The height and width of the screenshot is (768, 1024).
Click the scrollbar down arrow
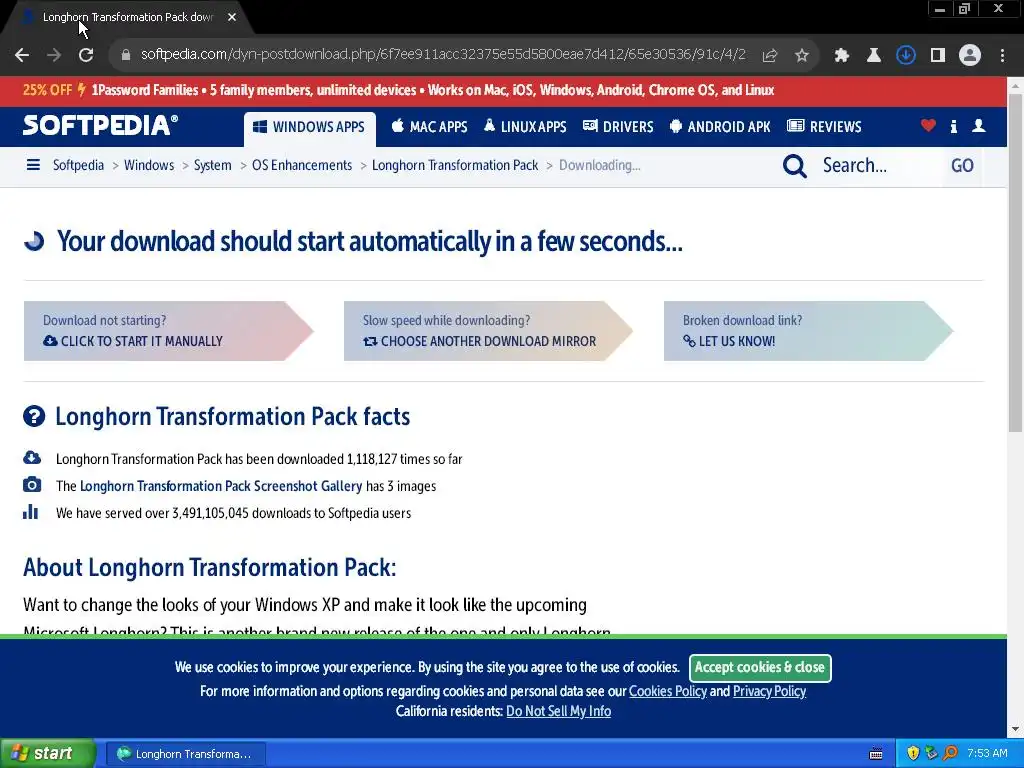(x=1015, y=729)
